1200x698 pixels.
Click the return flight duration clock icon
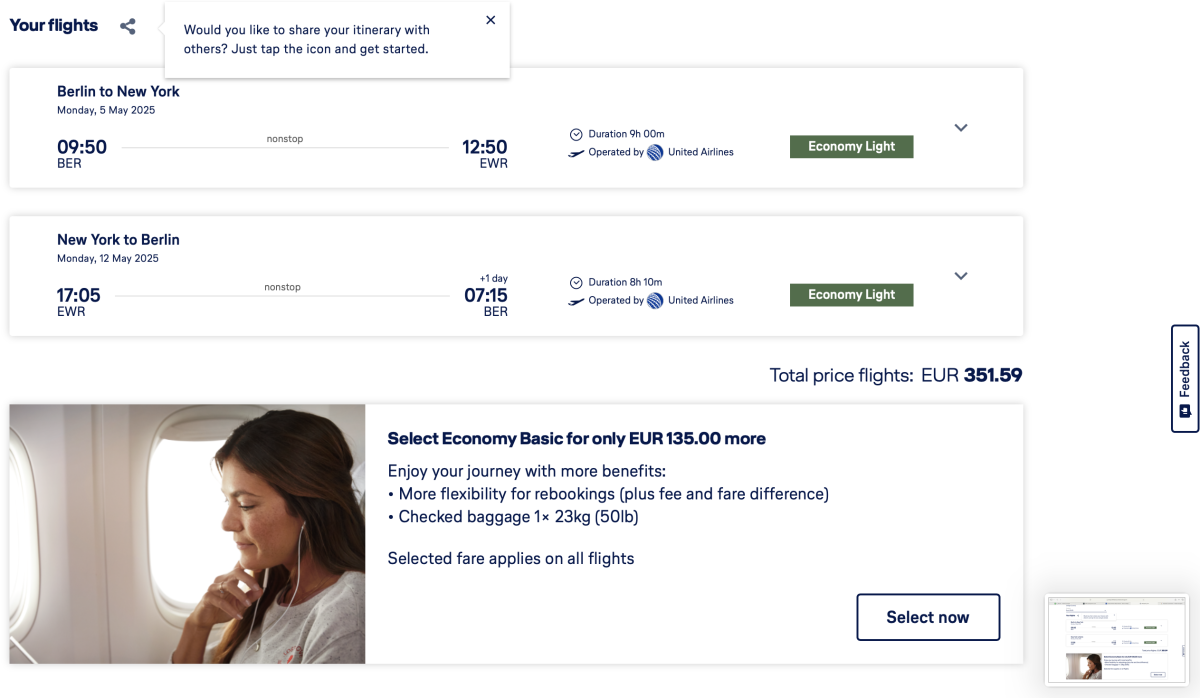pos(576,282)
